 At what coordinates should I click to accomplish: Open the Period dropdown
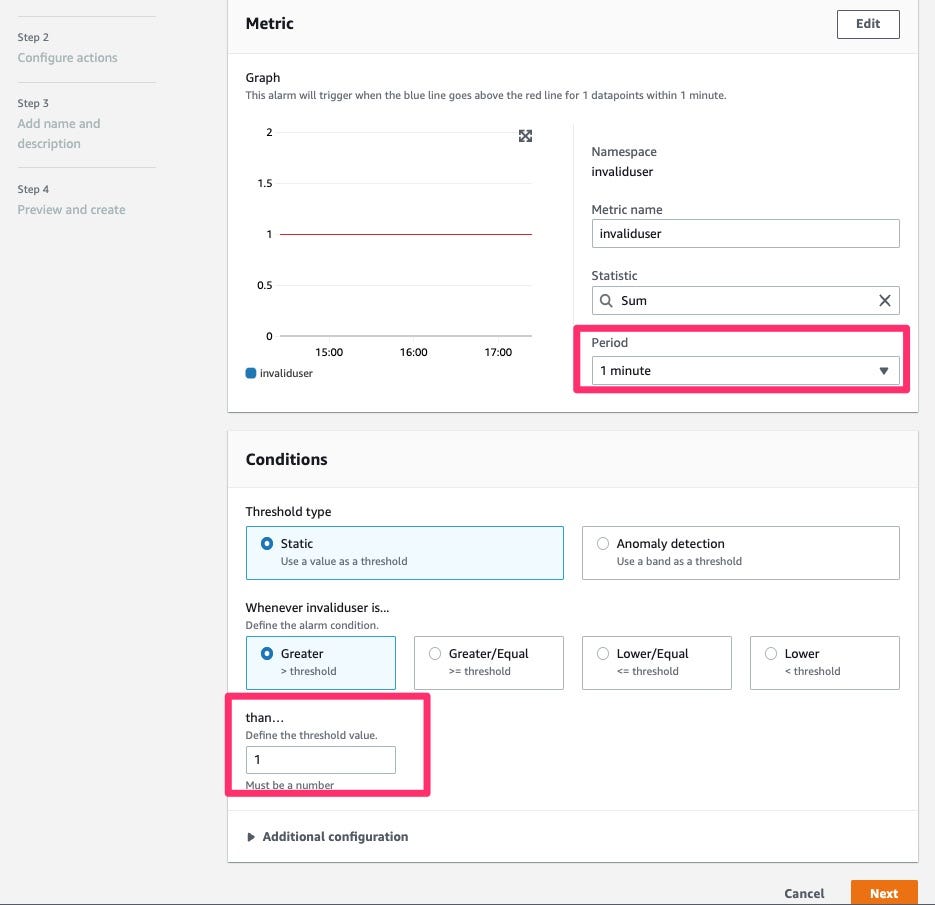coord(745,371)
